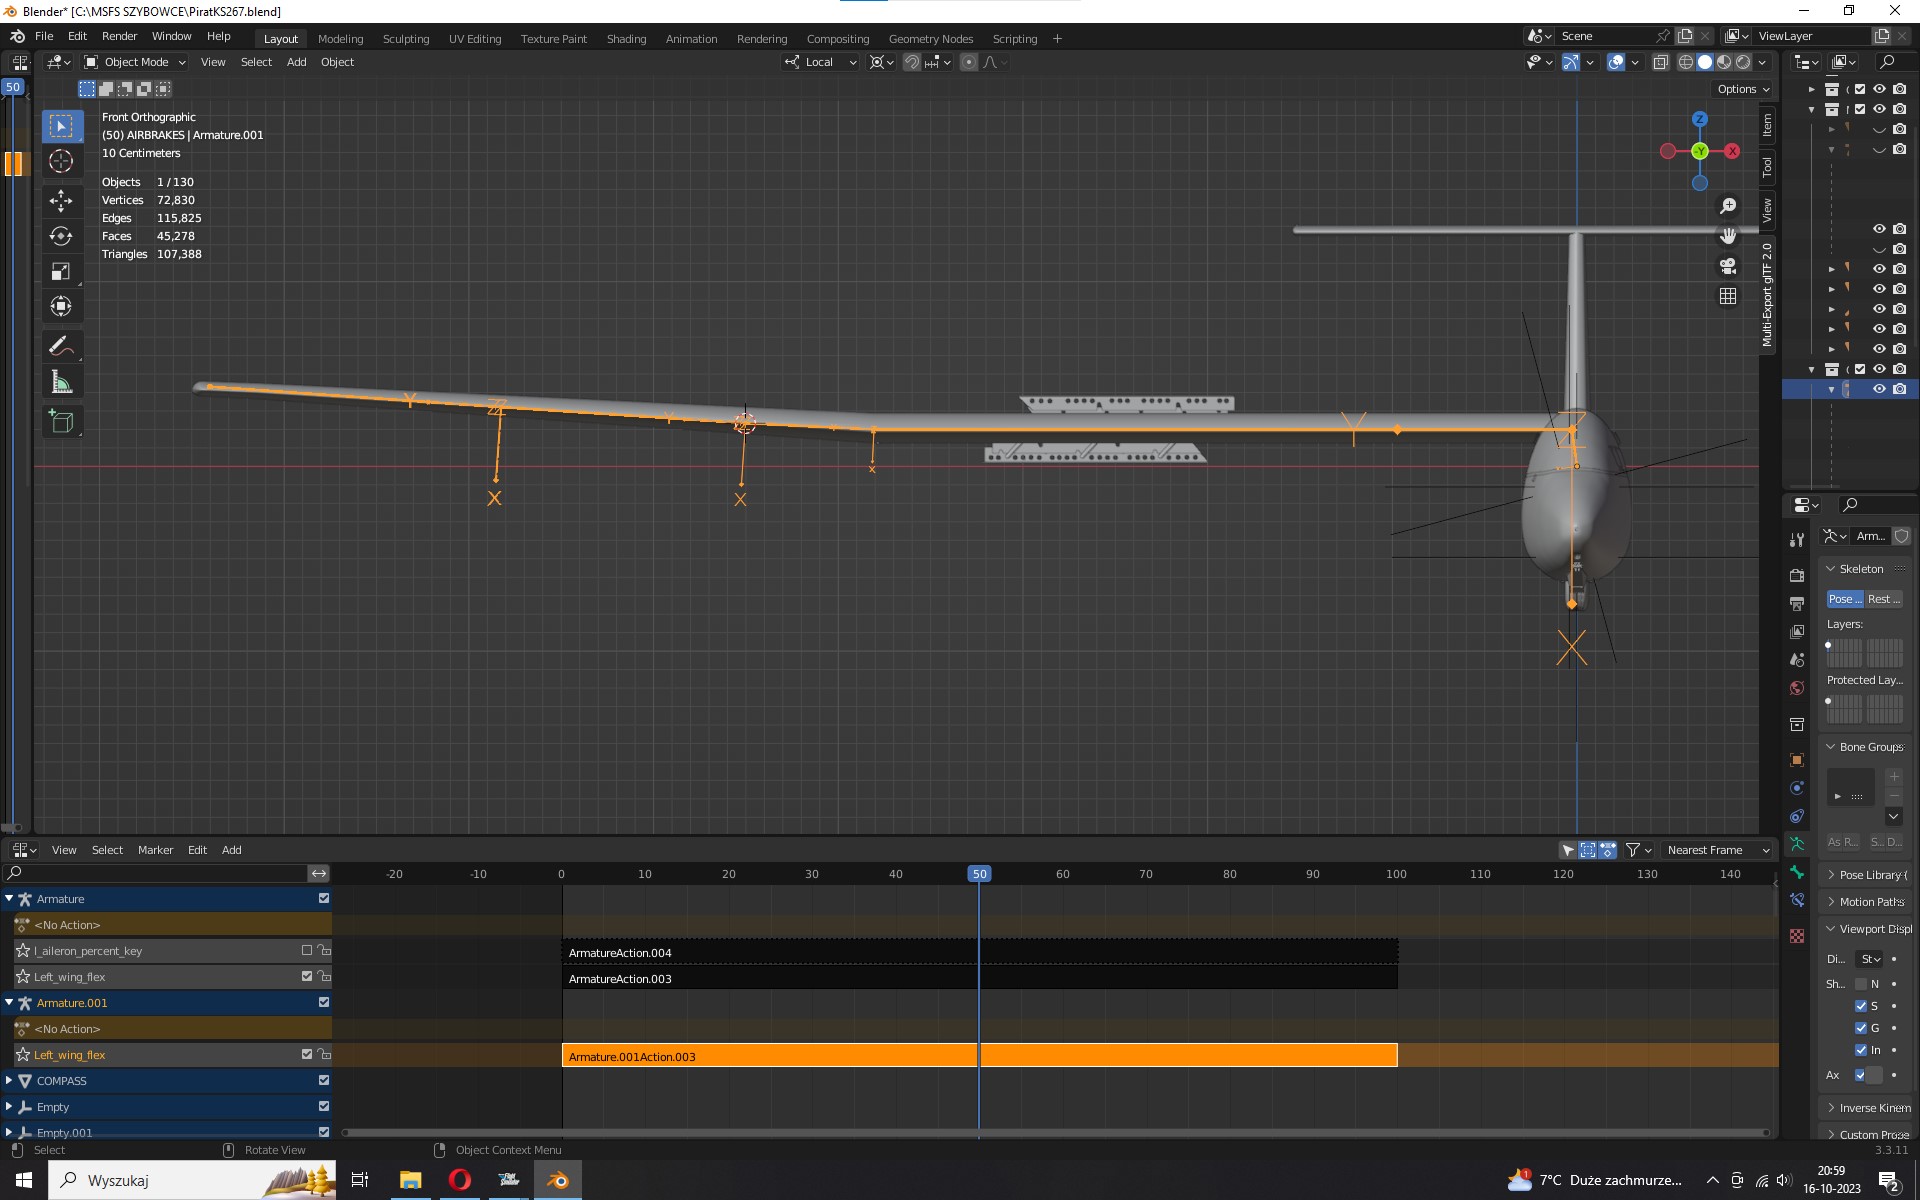Mute the l_aileron_percent_key track checkbox
The height and width of the screenshot is (1200, 1920).
tap(307, 950)
